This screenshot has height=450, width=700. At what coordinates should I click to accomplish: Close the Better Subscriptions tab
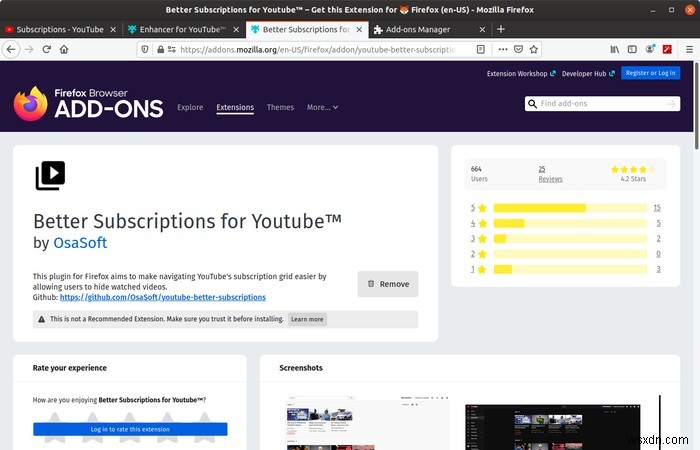pyautogui.click(x=359, y=29)
